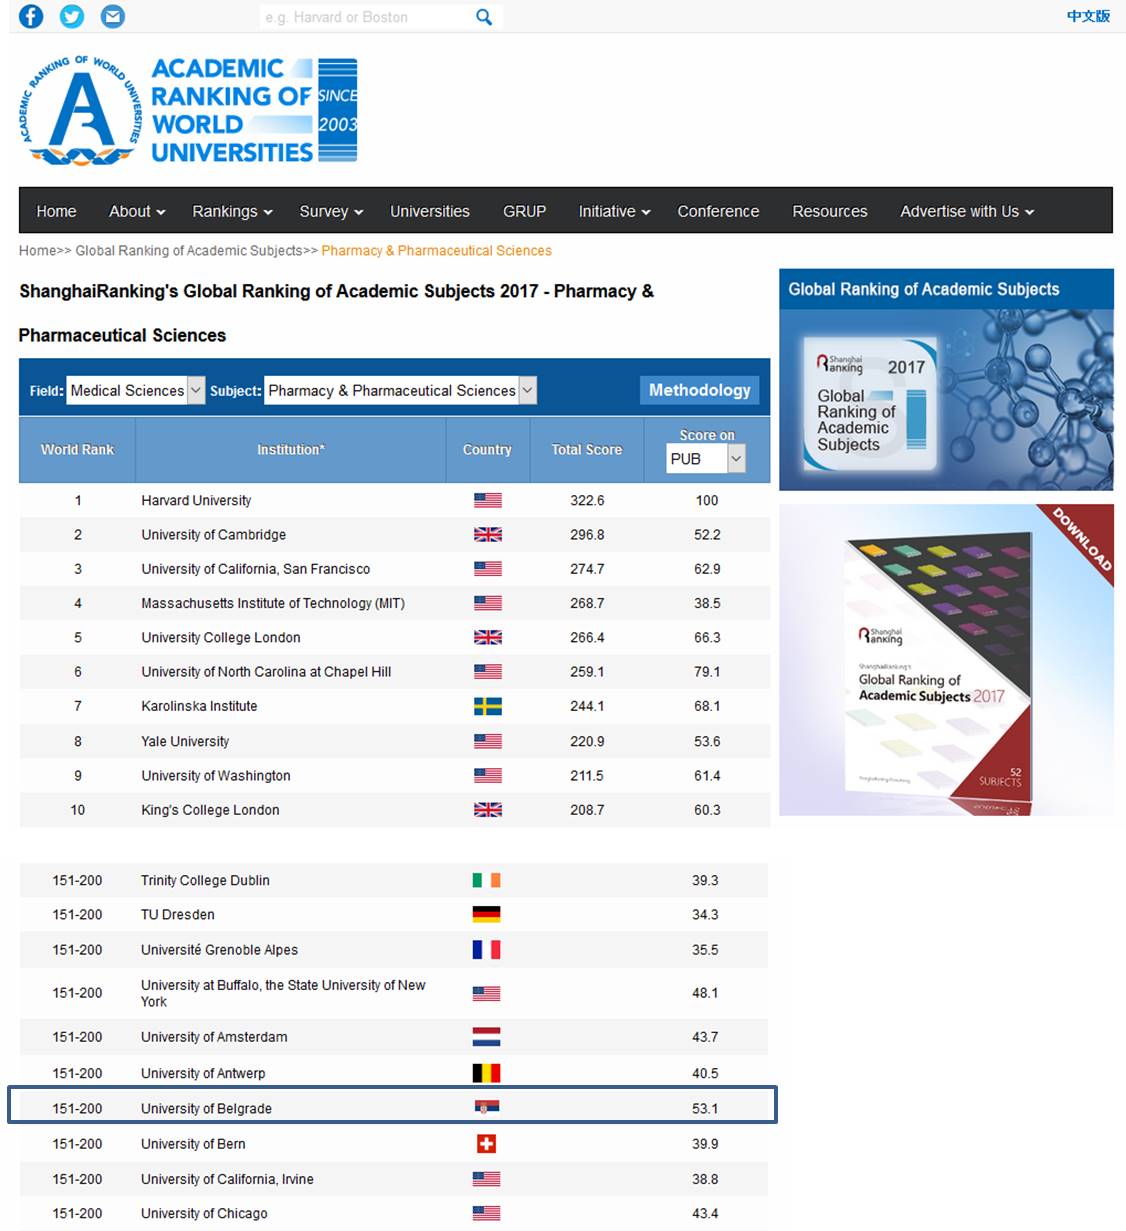The image size is (1126, 1231).
Task: Click the Institution column header
Action: 291,450
